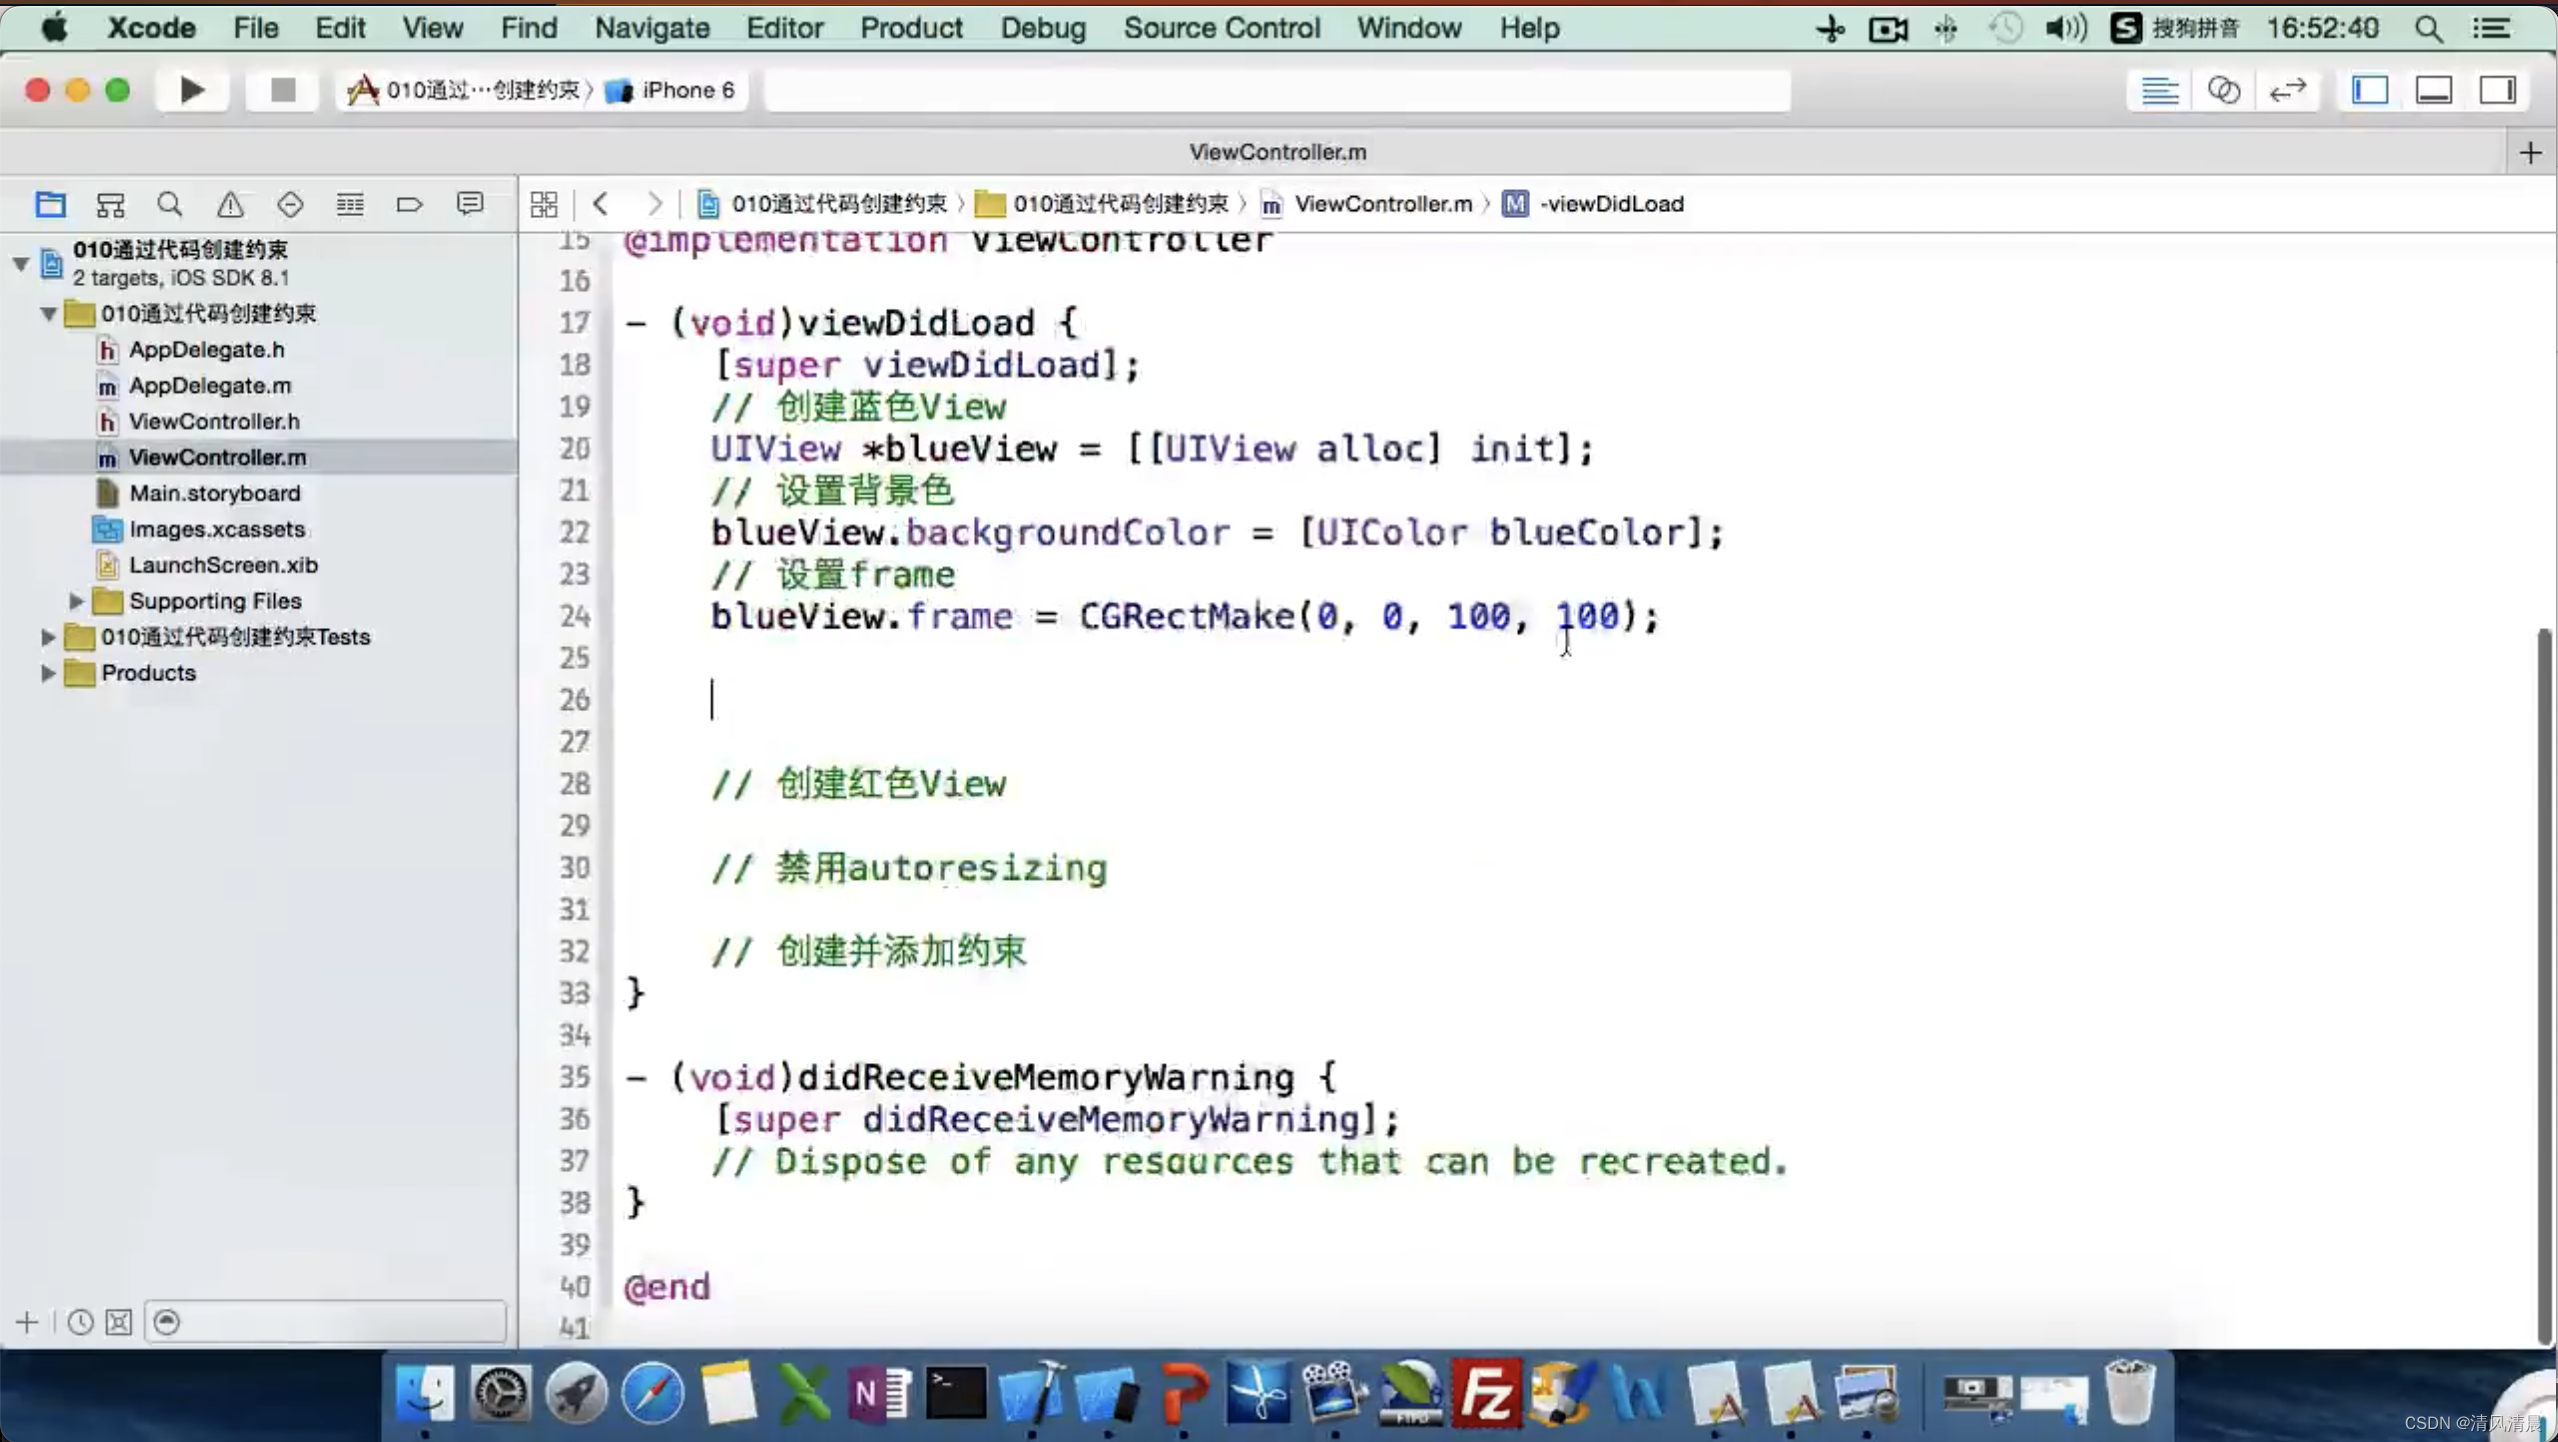The height and width of the screenshot is (1442, 2558).
Task: Expand the Supporting Files group
Action: pyautogui.click(x=76, y=601)
